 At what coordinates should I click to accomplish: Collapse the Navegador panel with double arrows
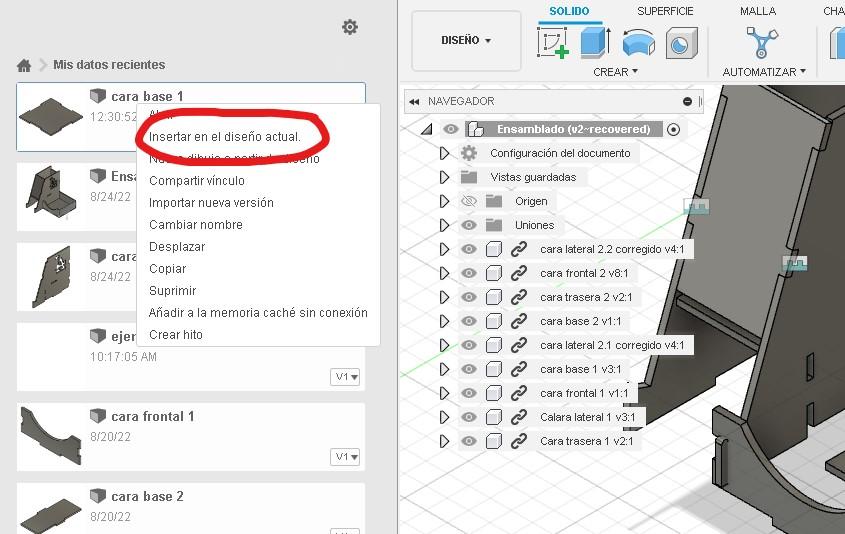[x=414, y=101]
